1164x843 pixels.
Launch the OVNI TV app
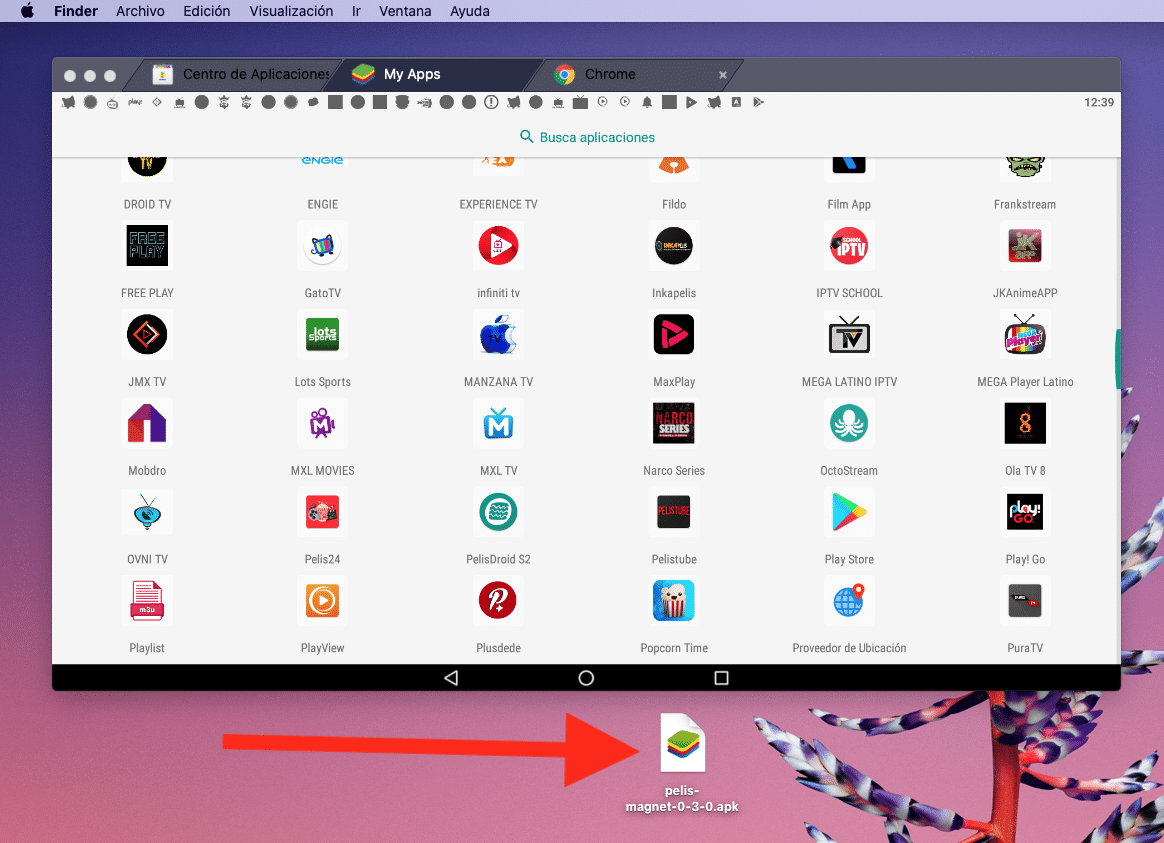(147, 512)
